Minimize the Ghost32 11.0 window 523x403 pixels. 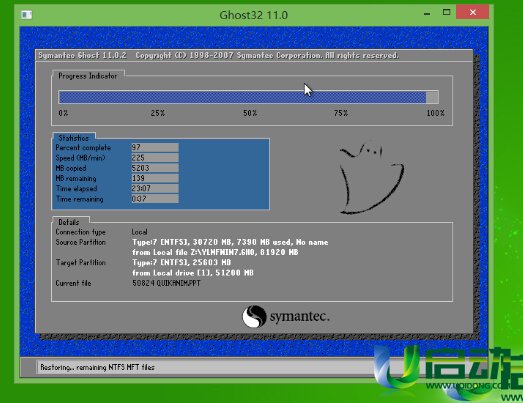[x=427, y=13]
